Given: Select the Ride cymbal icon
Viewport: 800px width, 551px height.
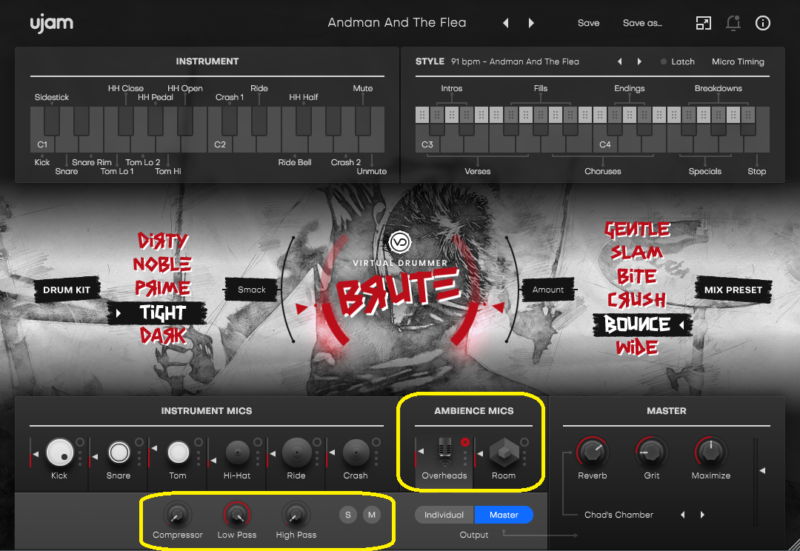Looking at the screenshot, I should (x=296, y=452).
